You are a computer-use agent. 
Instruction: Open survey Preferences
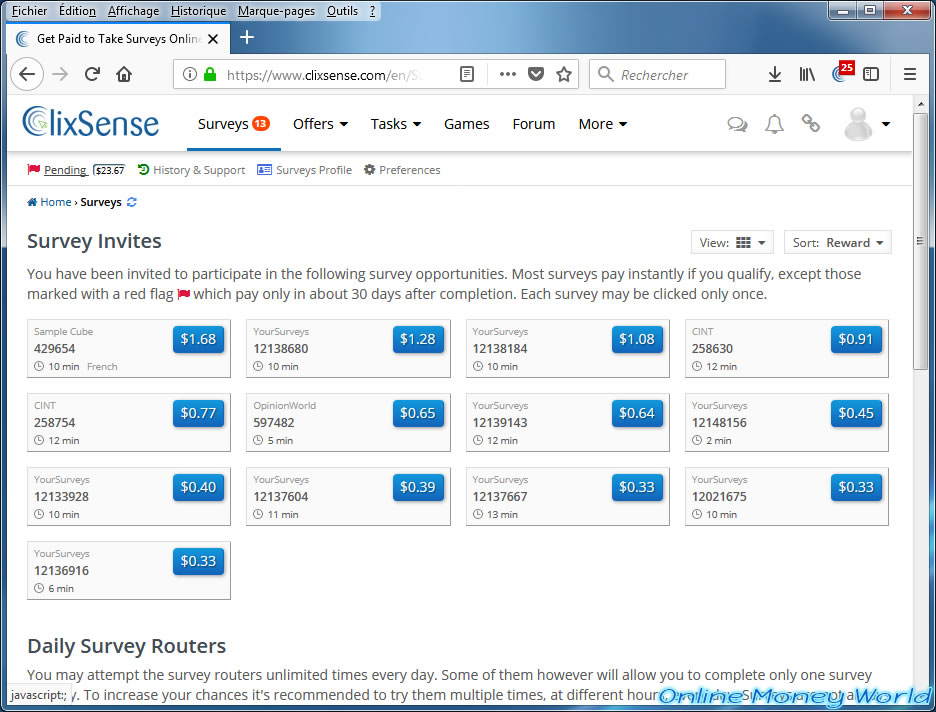[x=402, y=170]
